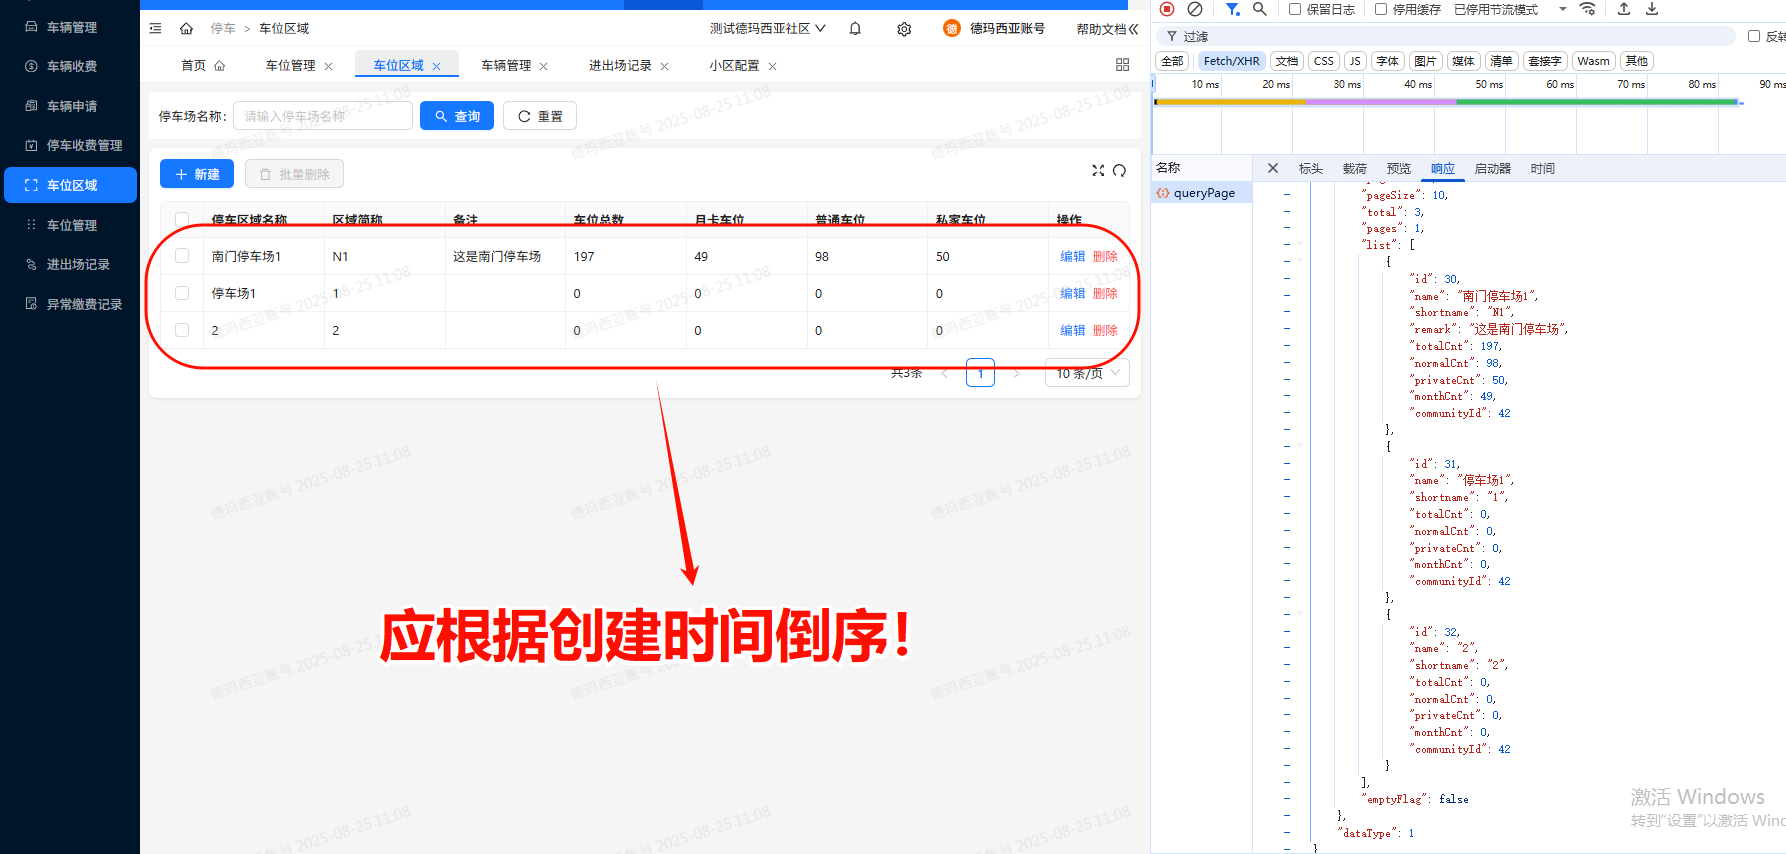Open 进出场记录 in the sidebar
The image size is (1786, 854).
(70, 264)
